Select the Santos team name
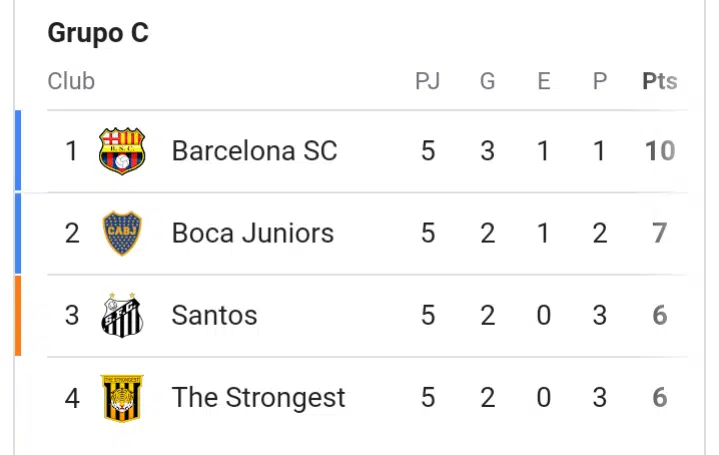 point(214,315)
